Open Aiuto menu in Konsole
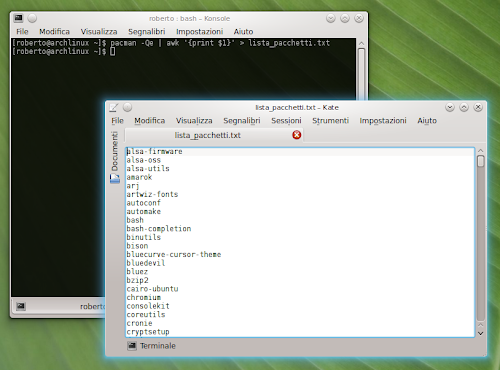The height and width of the screenshot is (370, 500). 243,32
